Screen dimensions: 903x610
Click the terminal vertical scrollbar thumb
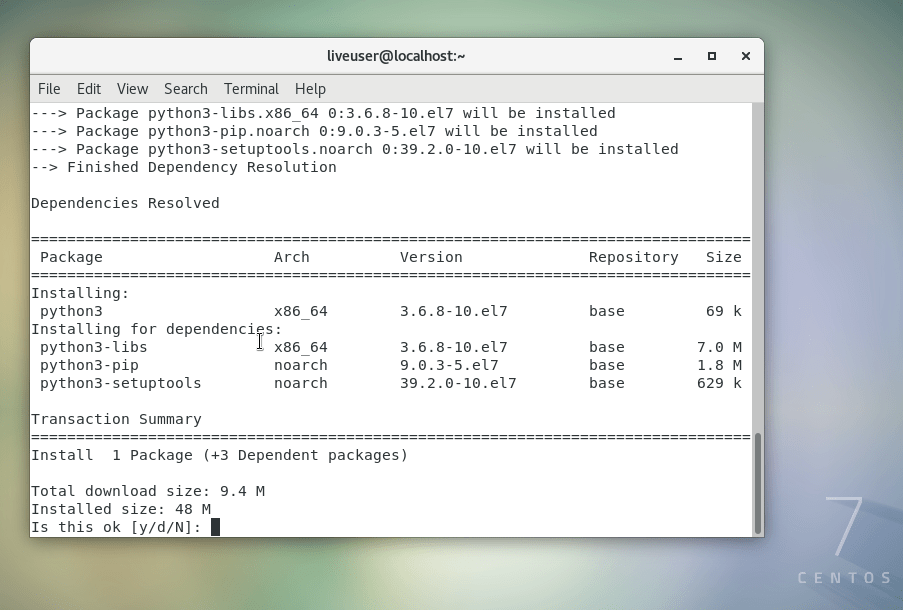757,482
